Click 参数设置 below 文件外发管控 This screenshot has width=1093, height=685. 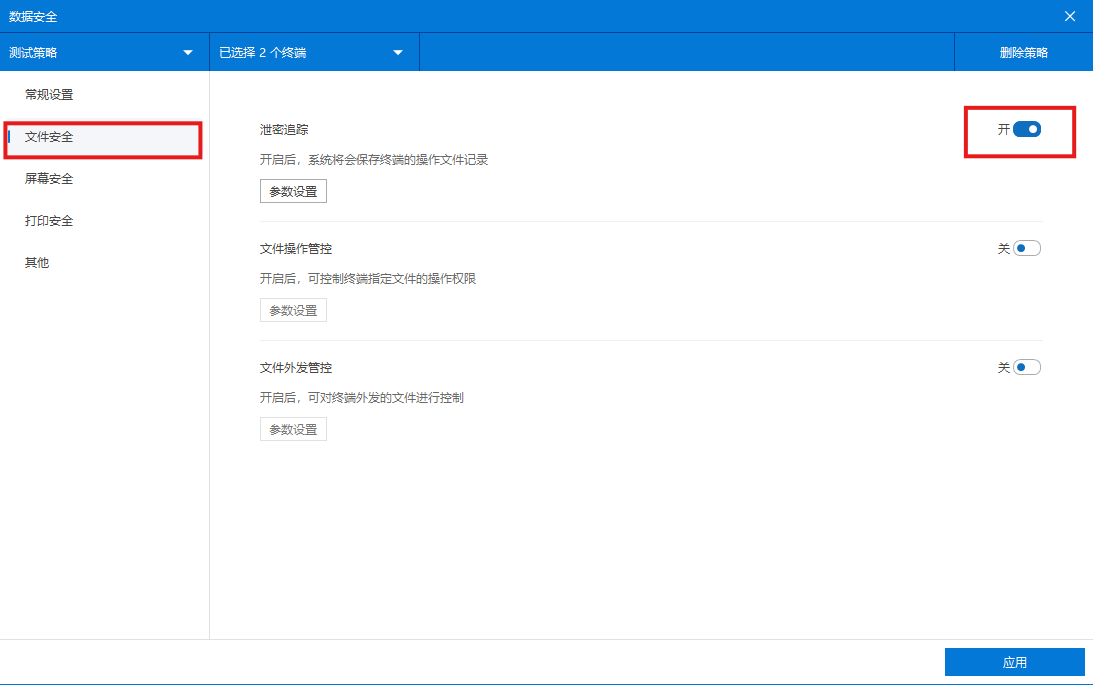[x=292, y=428]
